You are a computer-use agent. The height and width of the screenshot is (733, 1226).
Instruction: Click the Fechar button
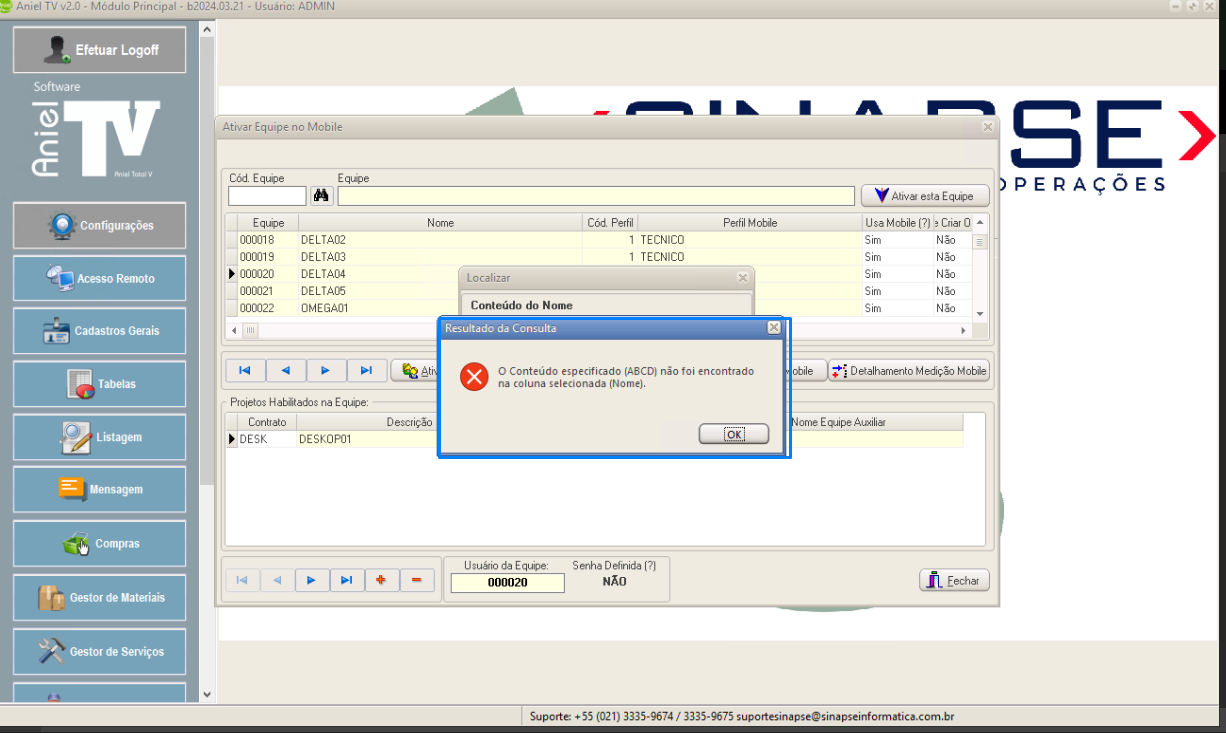(x=954, y=581)
